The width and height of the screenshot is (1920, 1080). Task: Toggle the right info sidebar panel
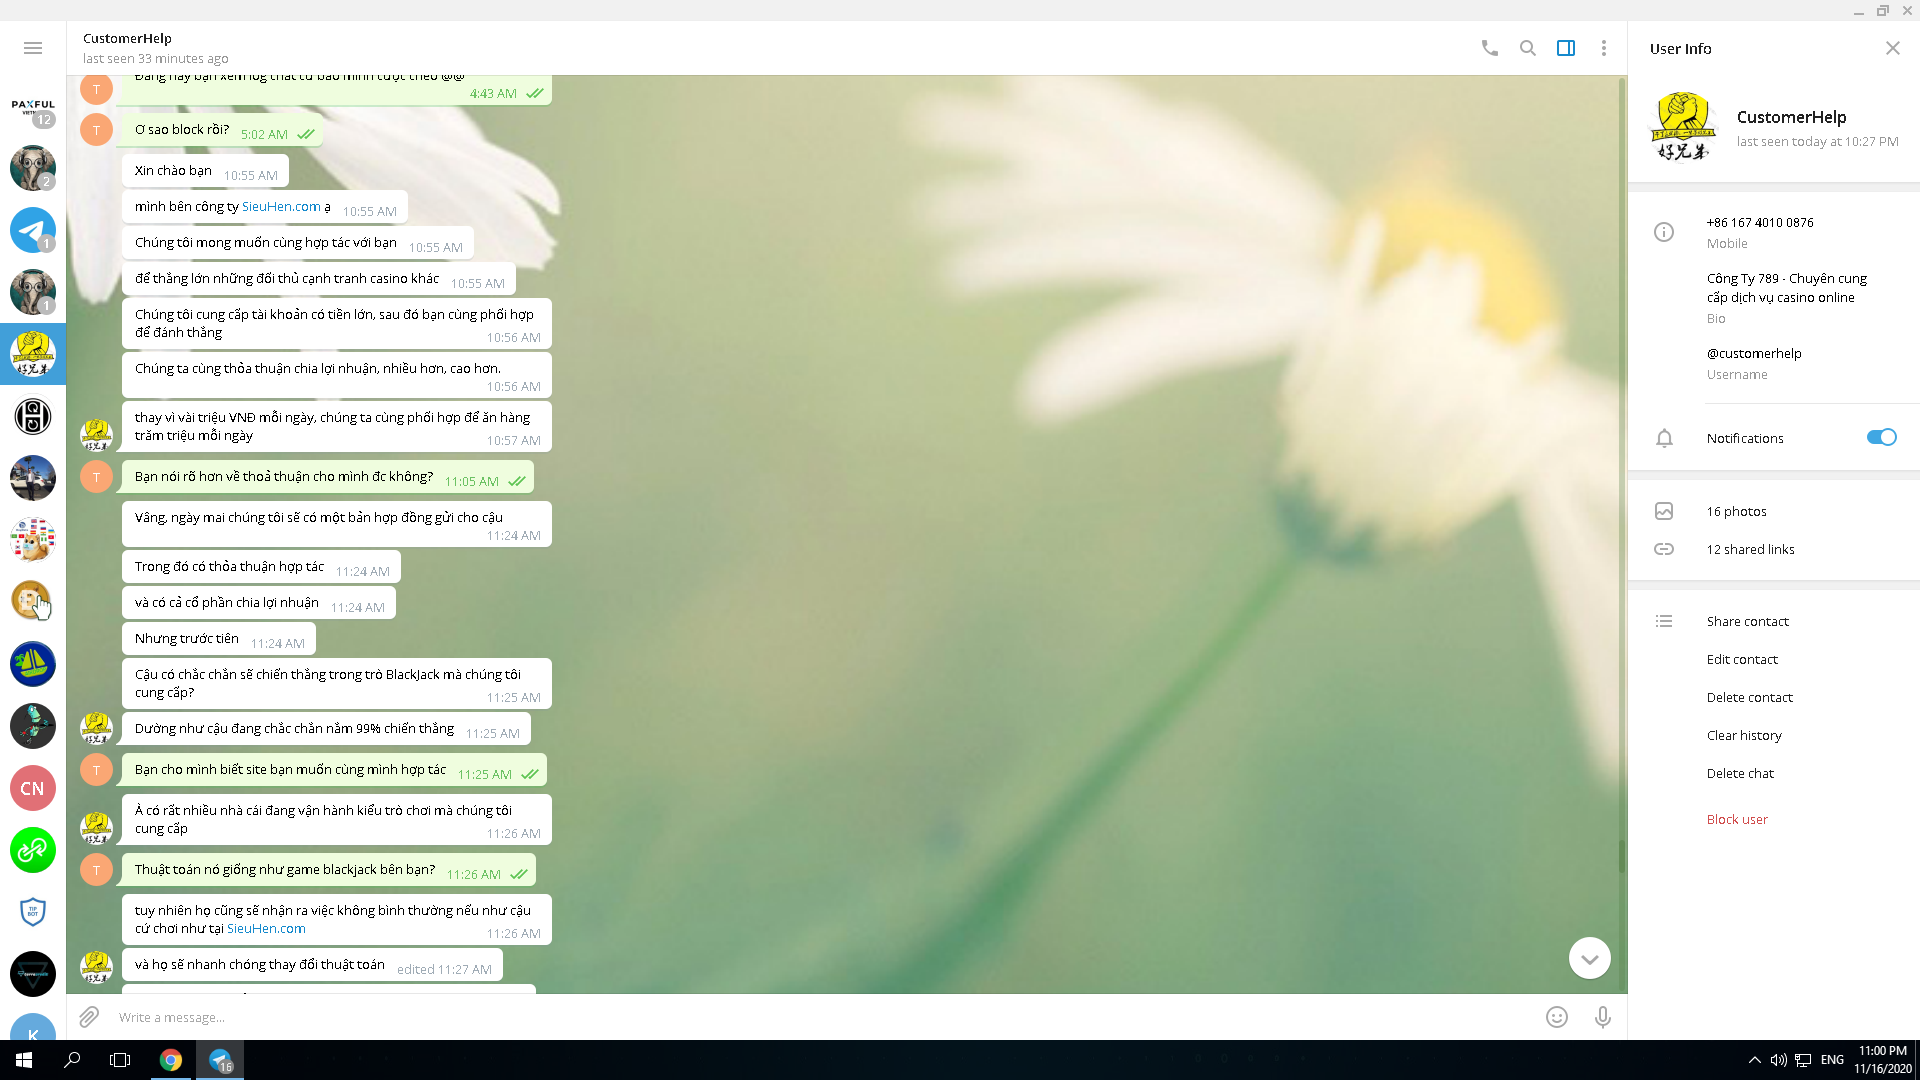point(1565,48)
